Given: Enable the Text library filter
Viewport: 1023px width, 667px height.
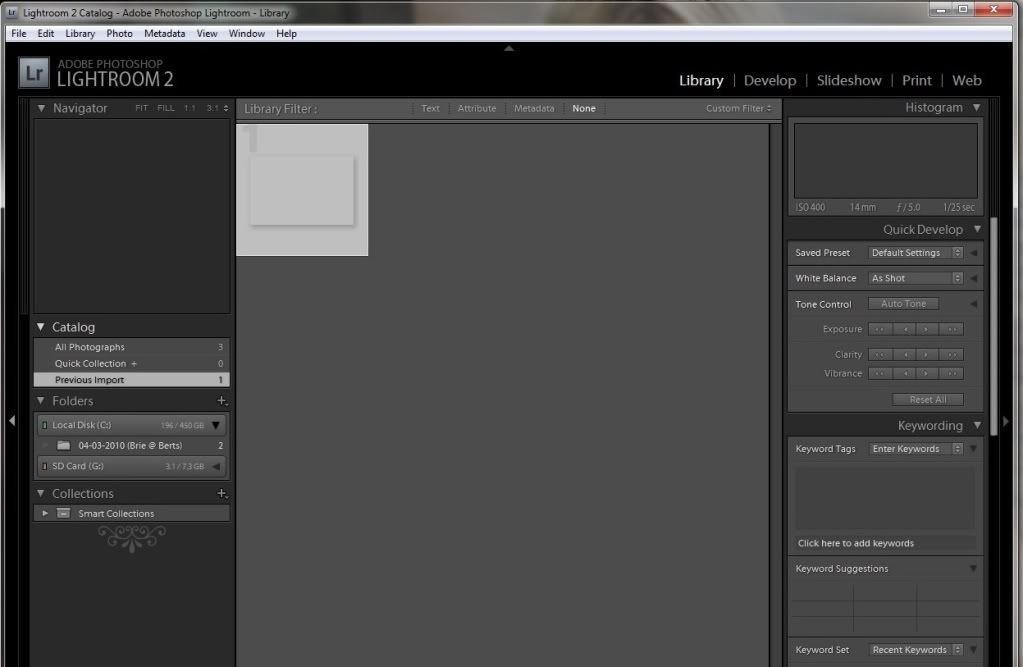Looking at the screenshot, I should (430, 108).
